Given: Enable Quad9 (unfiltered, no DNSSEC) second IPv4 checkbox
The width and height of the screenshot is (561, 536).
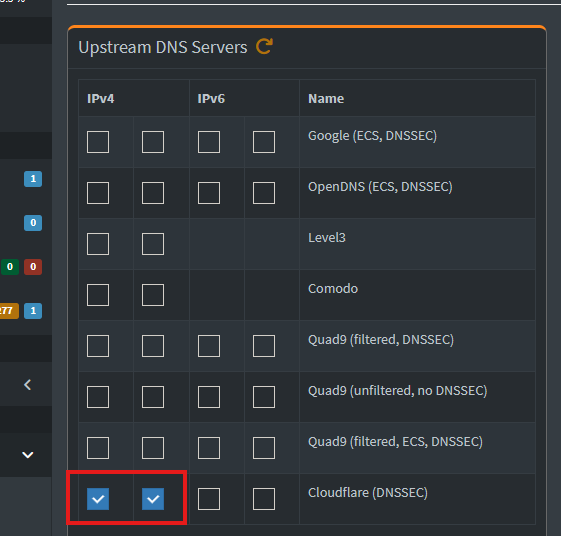Looking at the screenshot, I should click(153, 397).
